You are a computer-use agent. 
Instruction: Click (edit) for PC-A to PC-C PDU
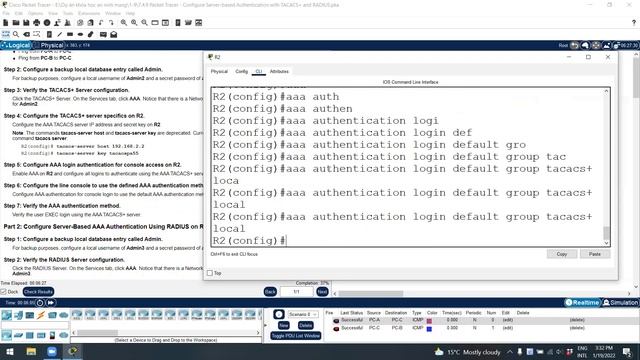[507, 320]
